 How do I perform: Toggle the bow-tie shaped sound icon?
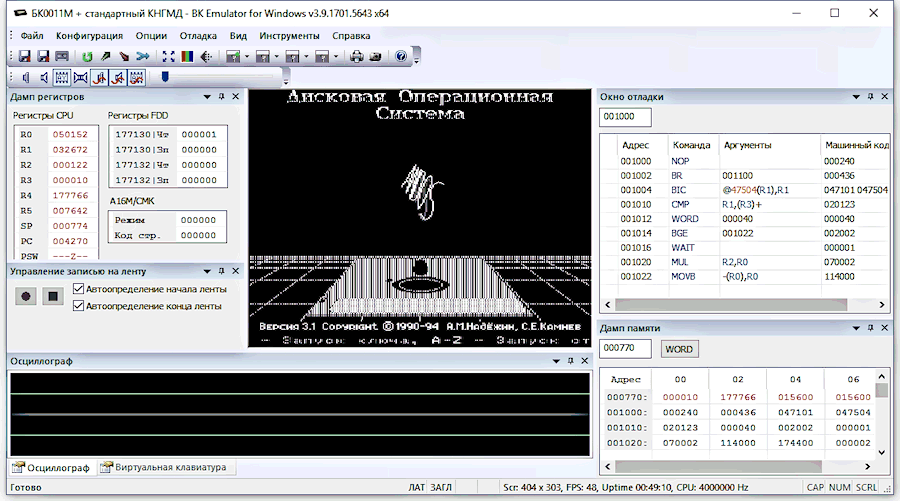[x=81, y=77]
